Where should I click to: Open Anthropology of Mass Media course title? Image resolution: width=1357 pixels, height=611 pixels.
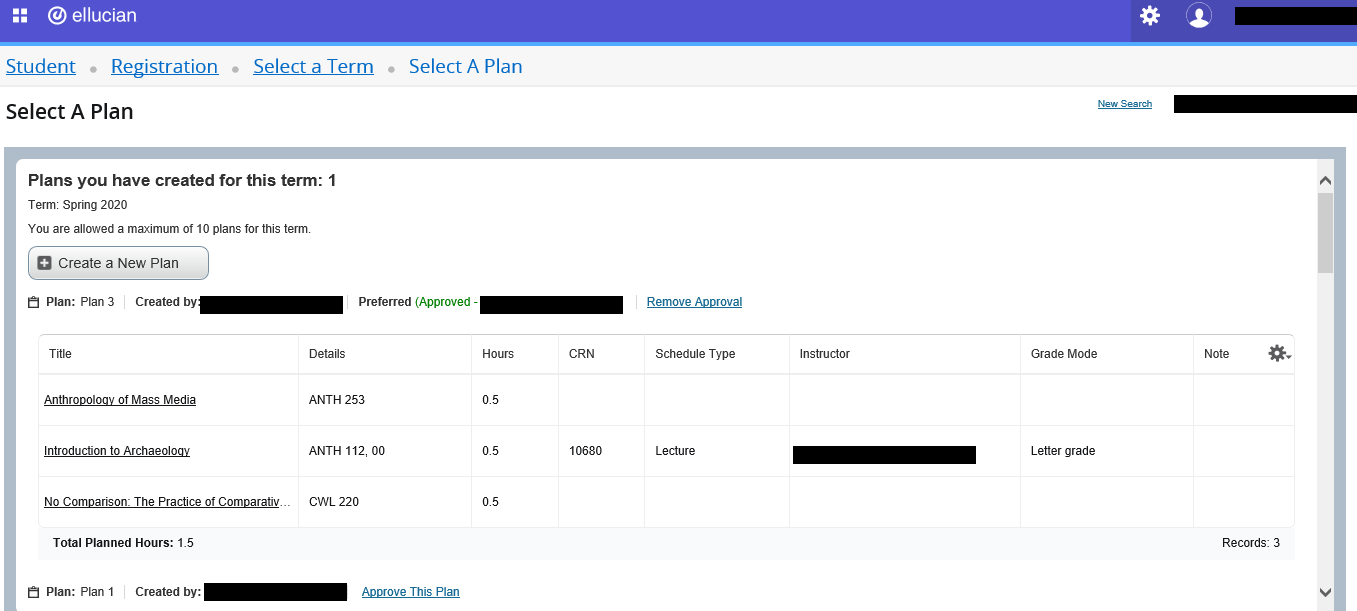pos(120,400)
